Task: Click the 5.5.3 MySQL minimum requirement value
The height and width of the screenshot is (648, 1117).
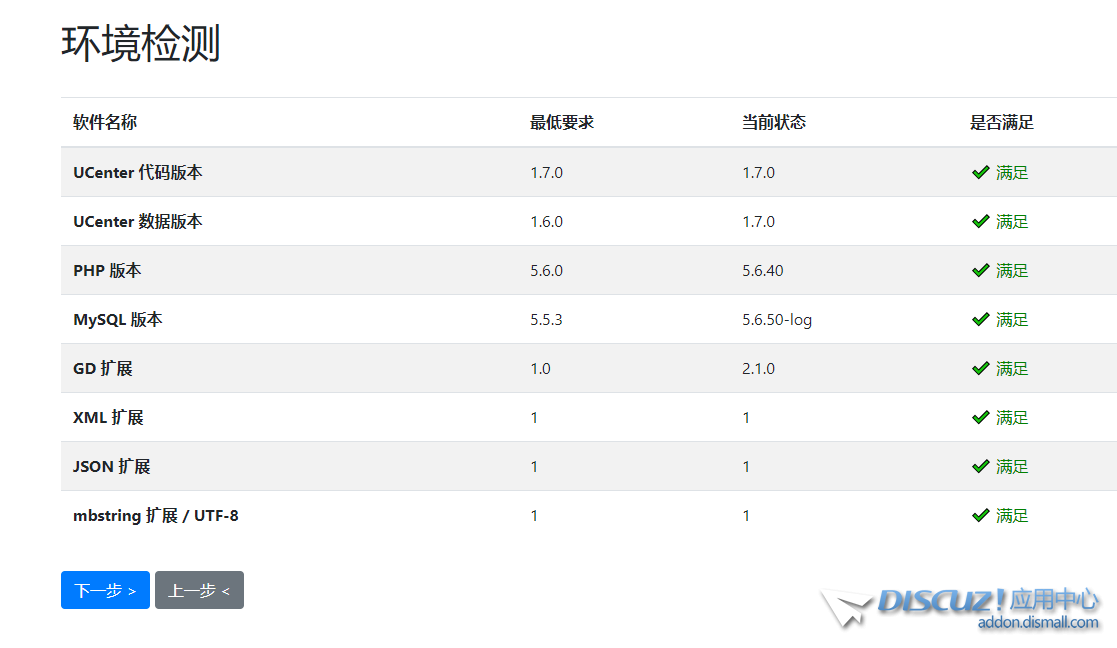Action: pyautogui.click(x=546, y=320)
